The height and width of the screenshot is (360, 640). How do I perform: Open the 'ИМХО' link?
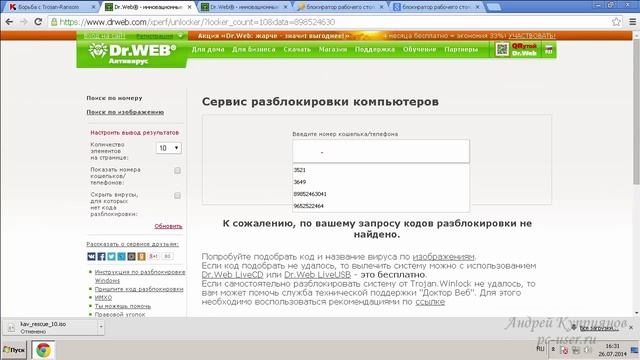(103, 298)
